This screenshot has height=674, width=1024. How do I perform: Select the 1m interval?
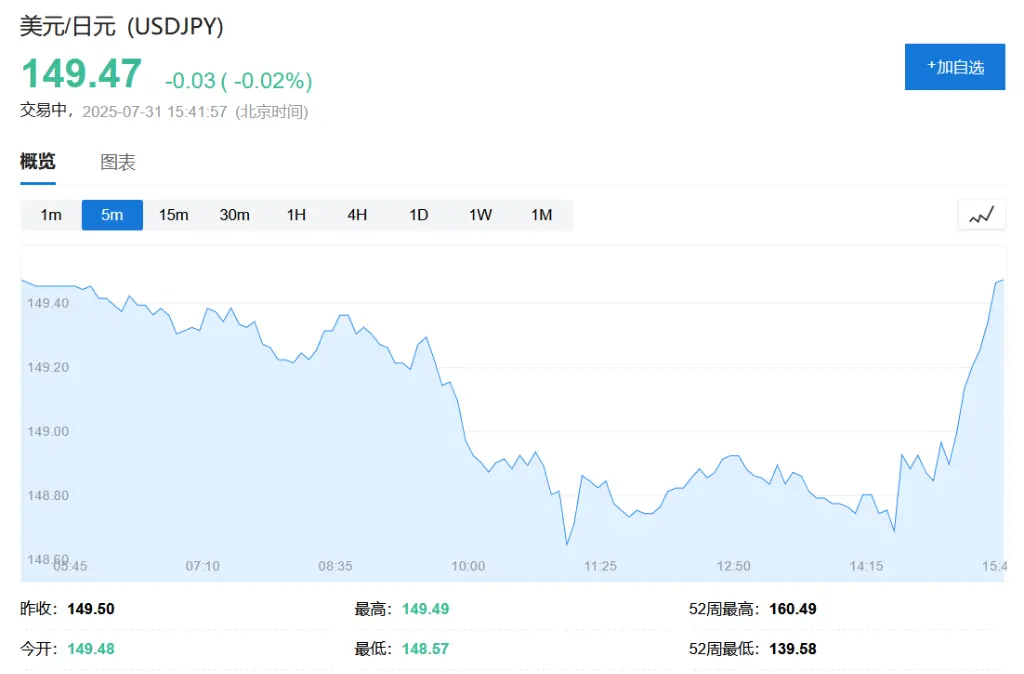coord(51,215)
